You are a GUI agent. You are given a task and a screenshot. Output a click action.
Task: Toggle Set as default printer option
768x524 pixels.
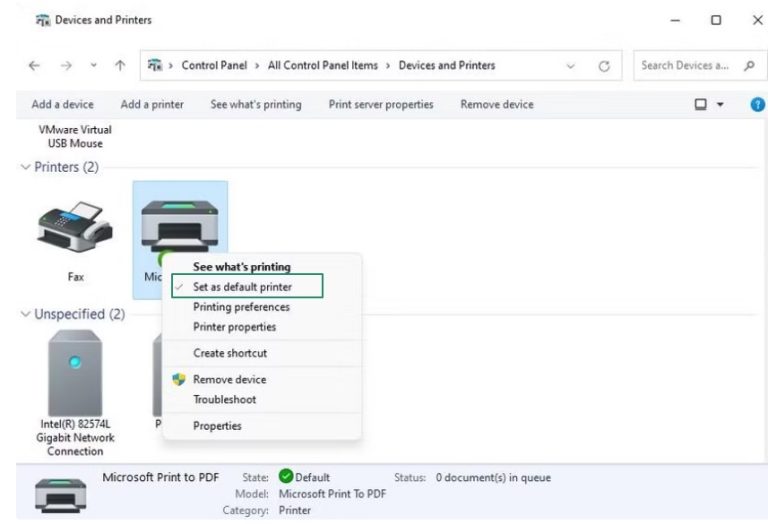[x=242, y=287]
